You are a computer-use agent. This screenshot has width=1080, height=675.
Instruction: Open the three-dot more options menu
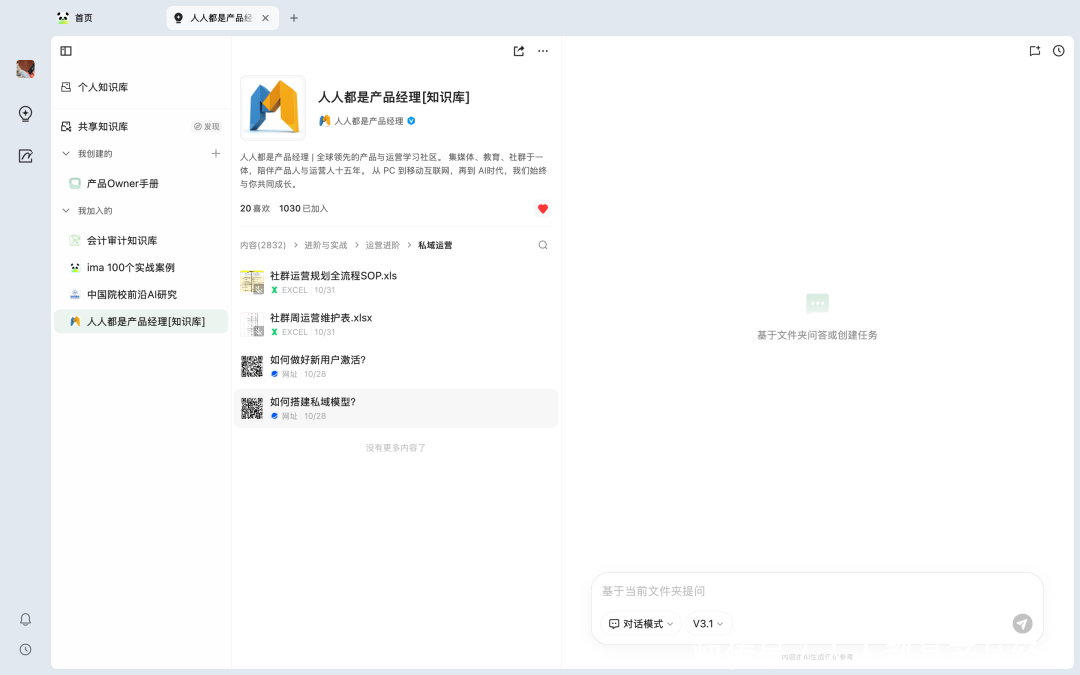[x=543, y=51]
